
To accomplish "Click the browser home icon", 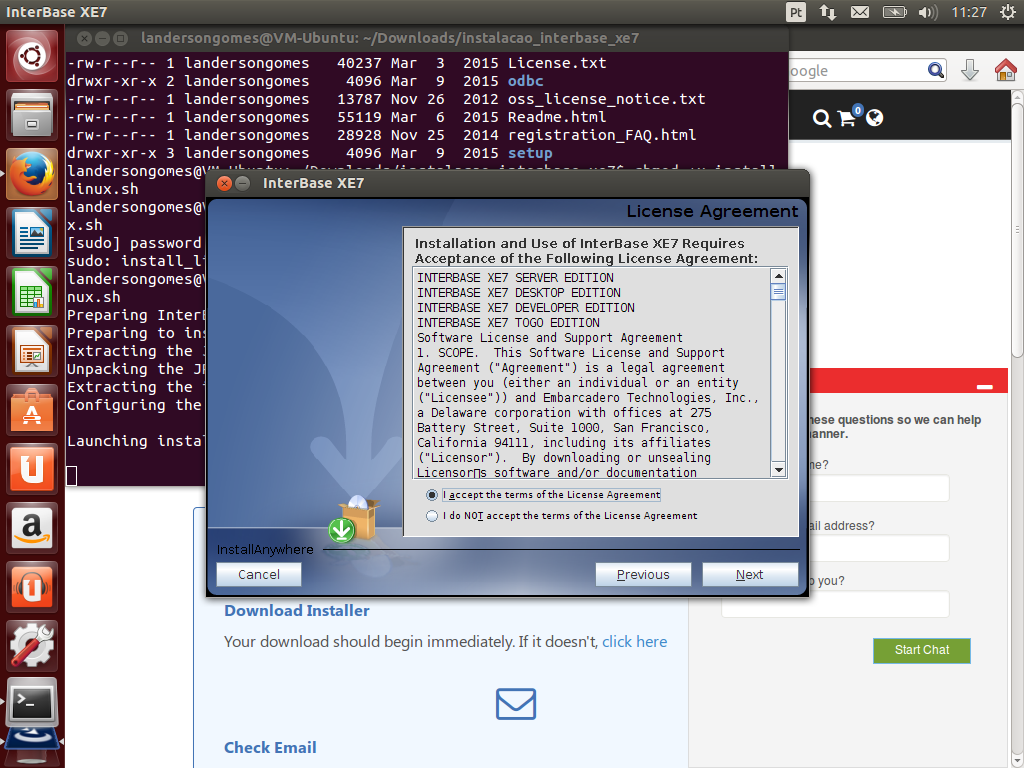I will coord(1005,71).
